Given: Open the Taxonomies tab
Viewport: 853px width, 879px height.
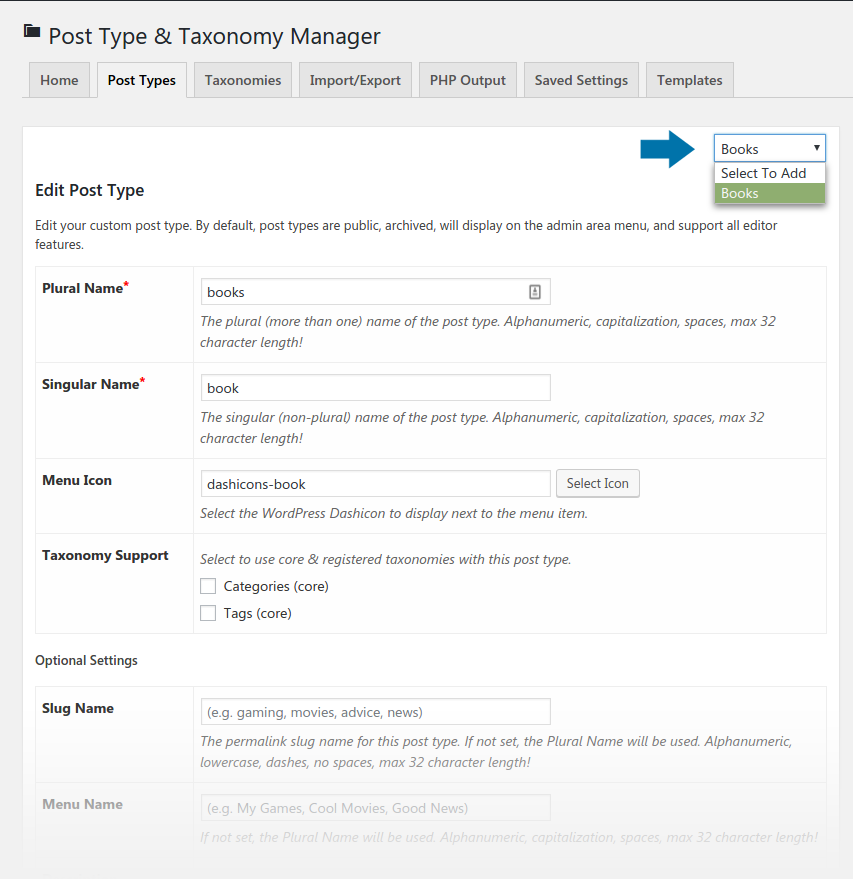Looking at the screenshot, I should (x=243, y=80).
